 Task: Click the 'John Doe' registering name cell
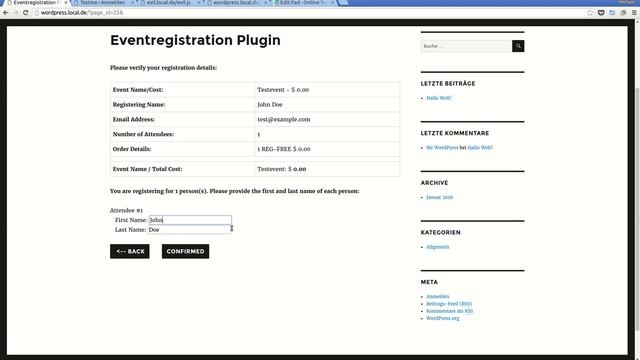(x=327, y=104)
